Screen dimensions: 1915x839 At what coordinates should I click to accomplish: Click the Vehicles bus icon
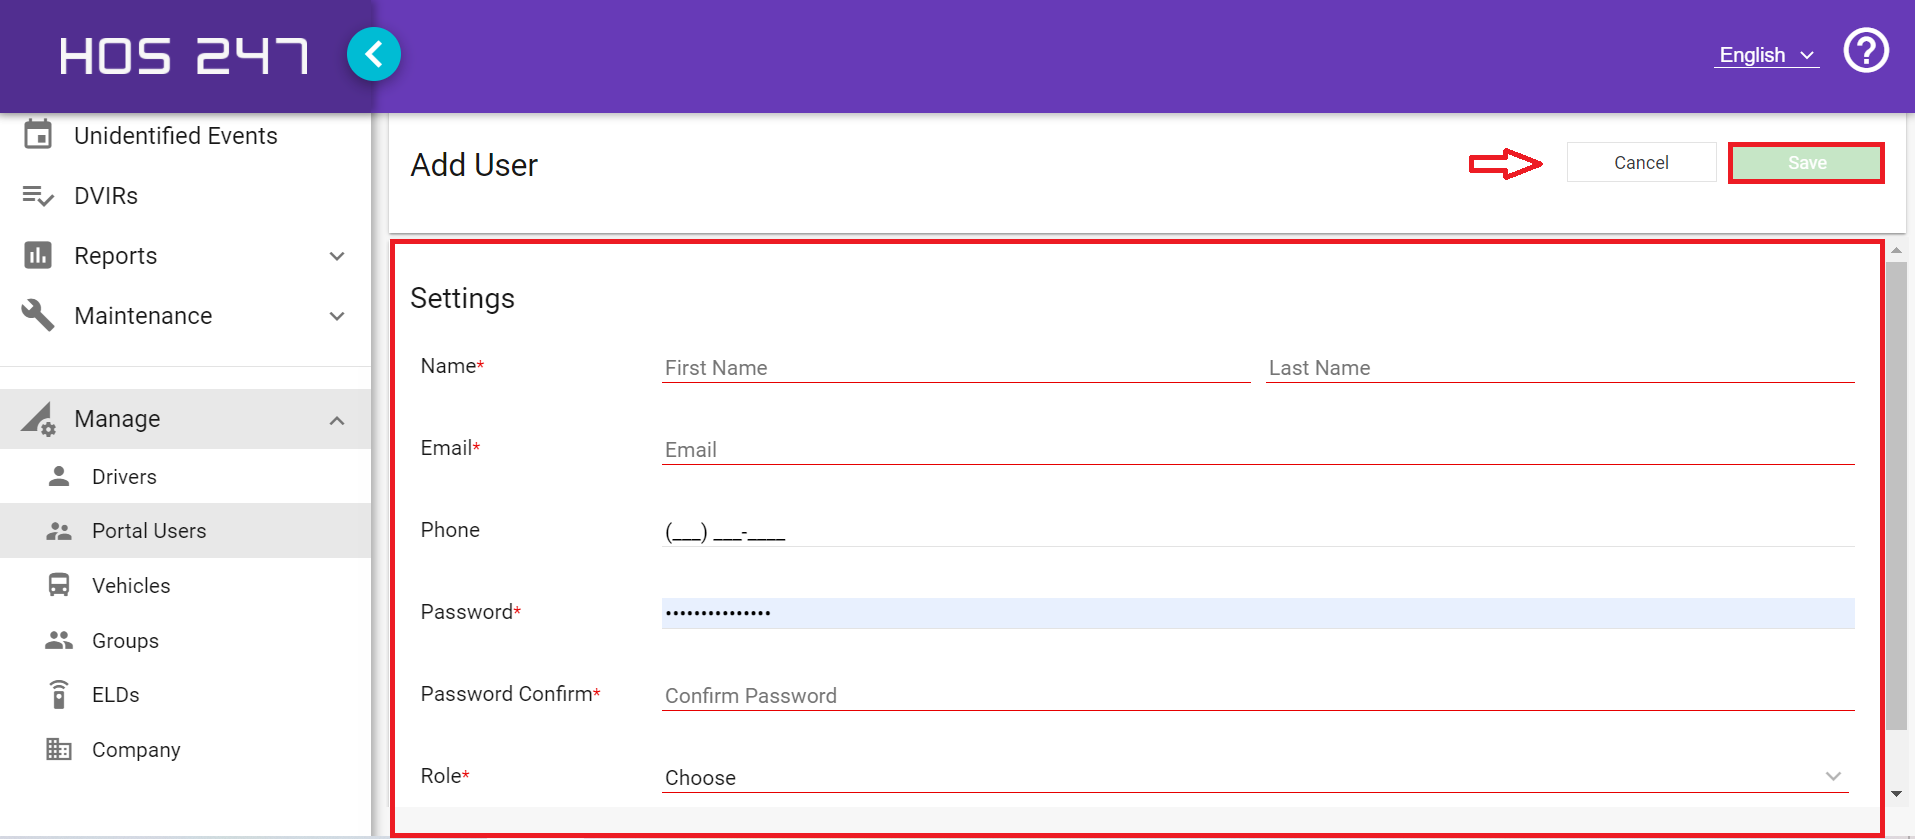pyautogui.click(x=59, y=585)
